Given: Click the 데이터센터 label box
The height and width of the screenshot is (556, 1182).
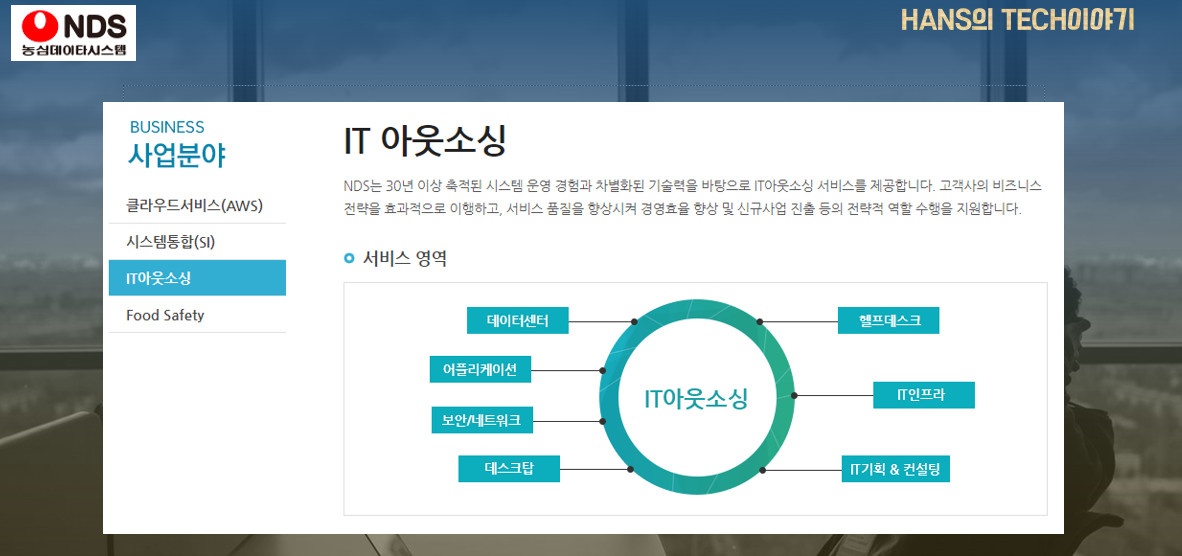Looking at the screenshot, I should [517, 321].
